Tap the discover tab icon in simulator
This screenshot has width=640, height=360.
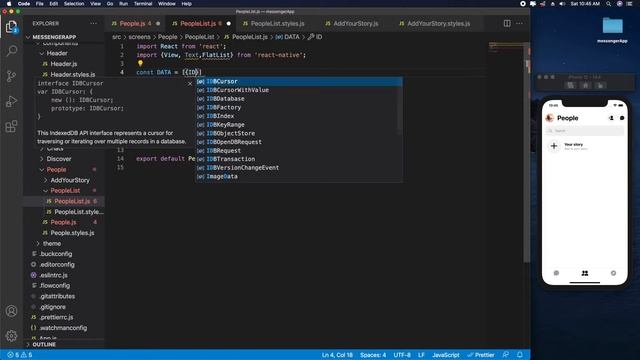613,273
